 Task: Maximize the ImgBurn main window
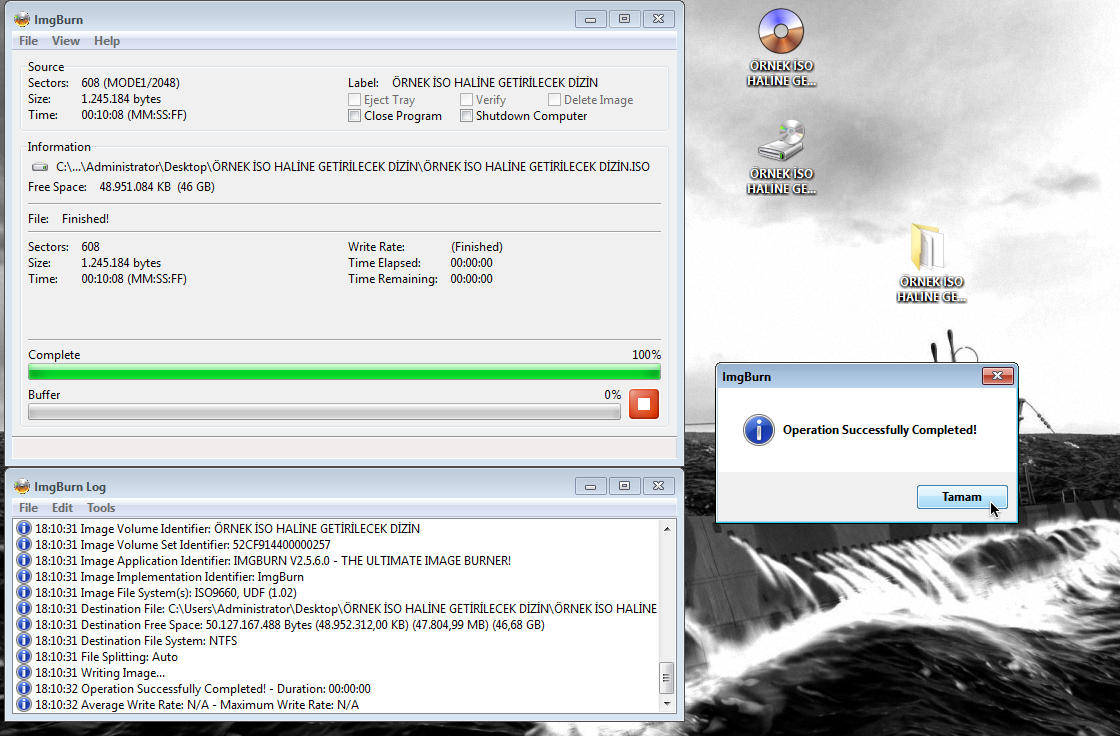(624, 19)
